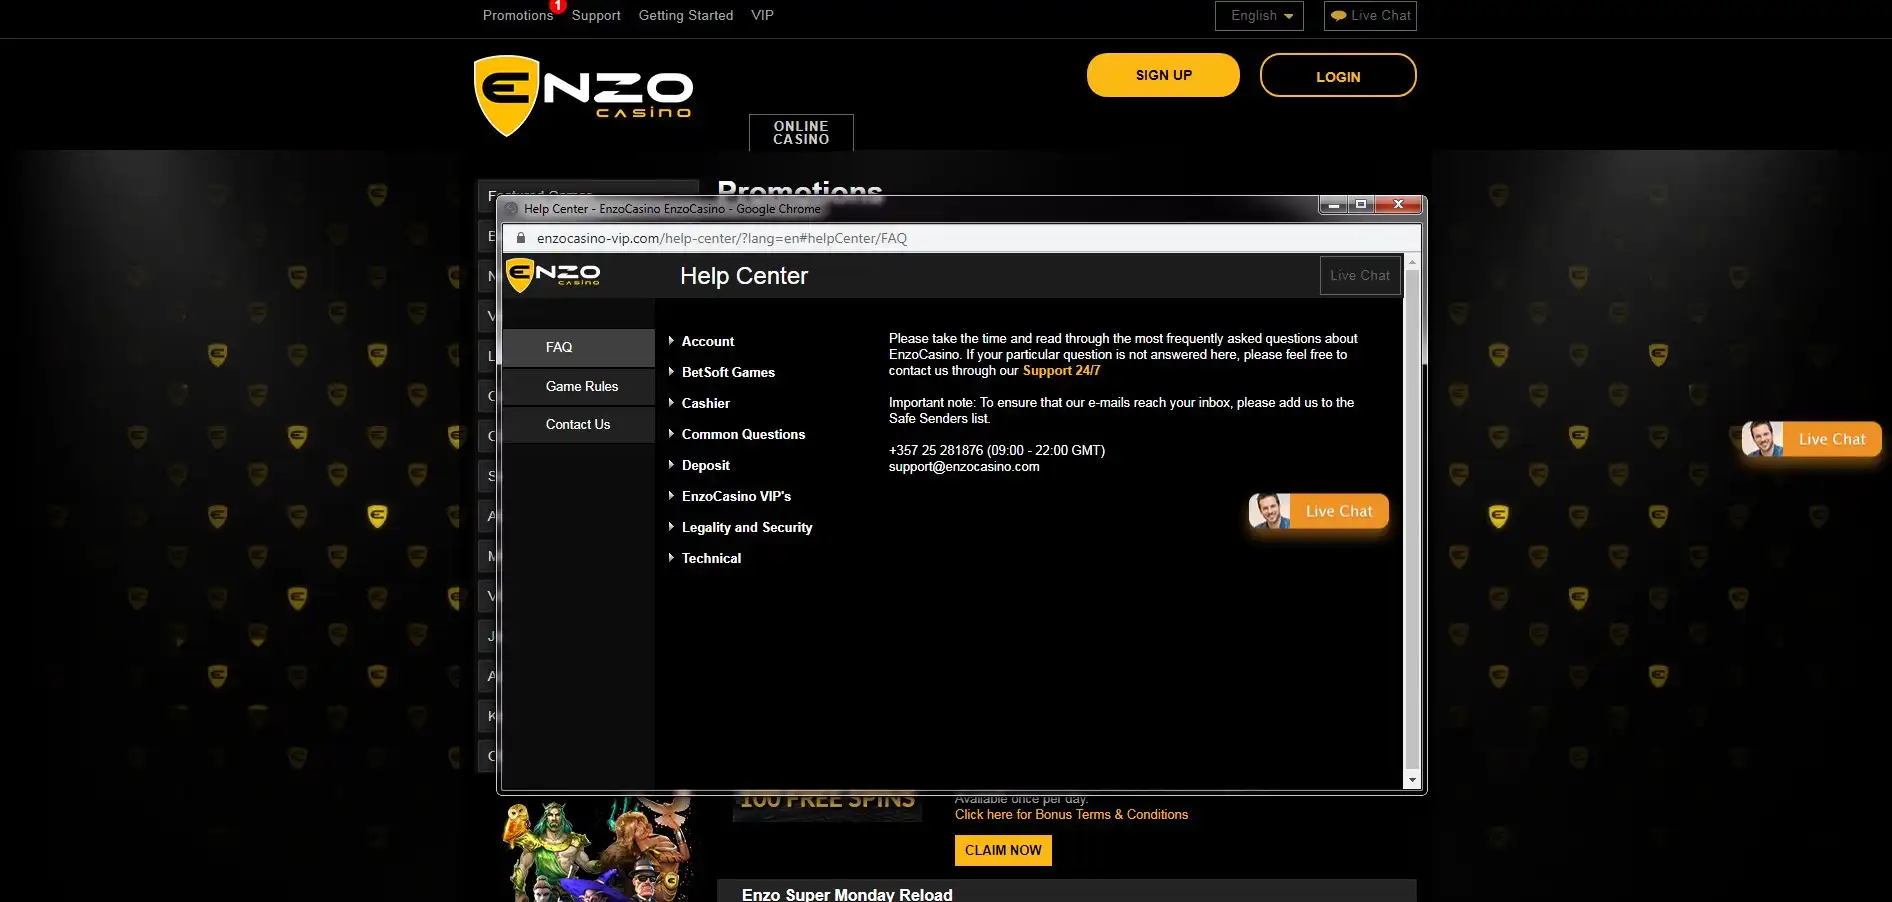Open the Contact Us tab

tap(577, 424)
